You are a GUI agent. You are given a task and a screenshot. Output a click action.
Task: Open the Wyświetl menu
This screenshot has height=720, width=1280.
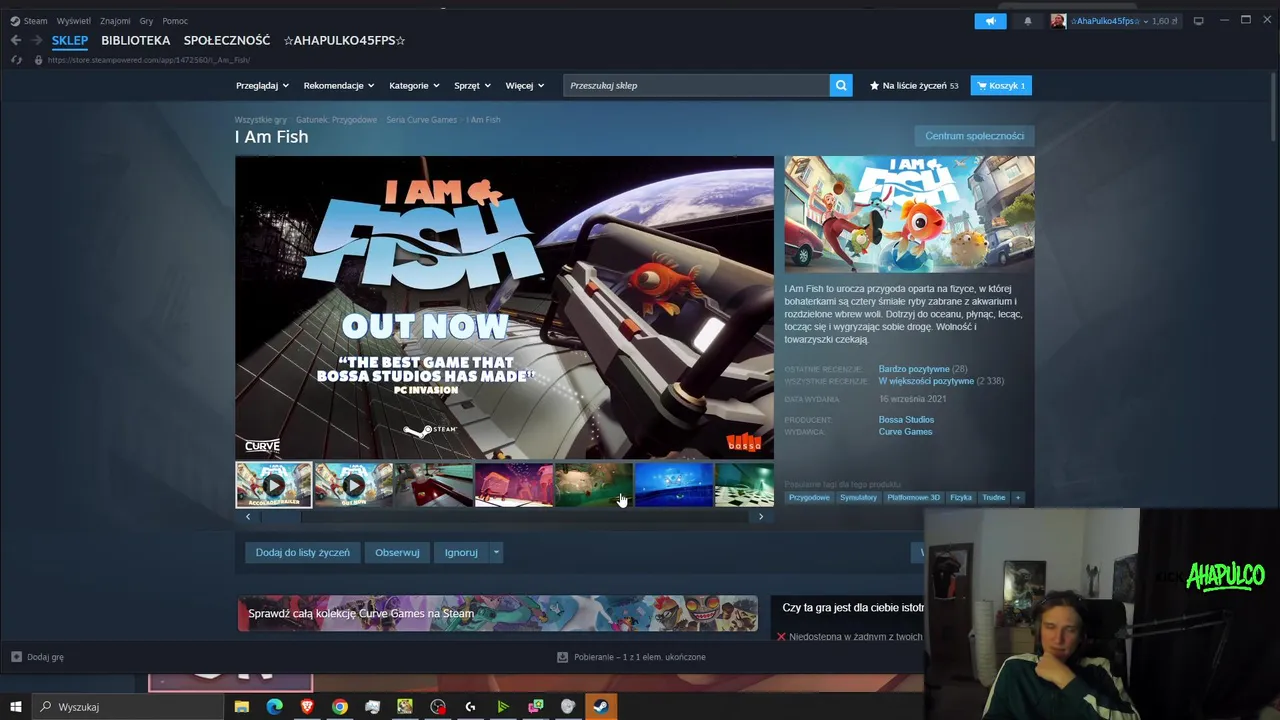pos(73,21)
